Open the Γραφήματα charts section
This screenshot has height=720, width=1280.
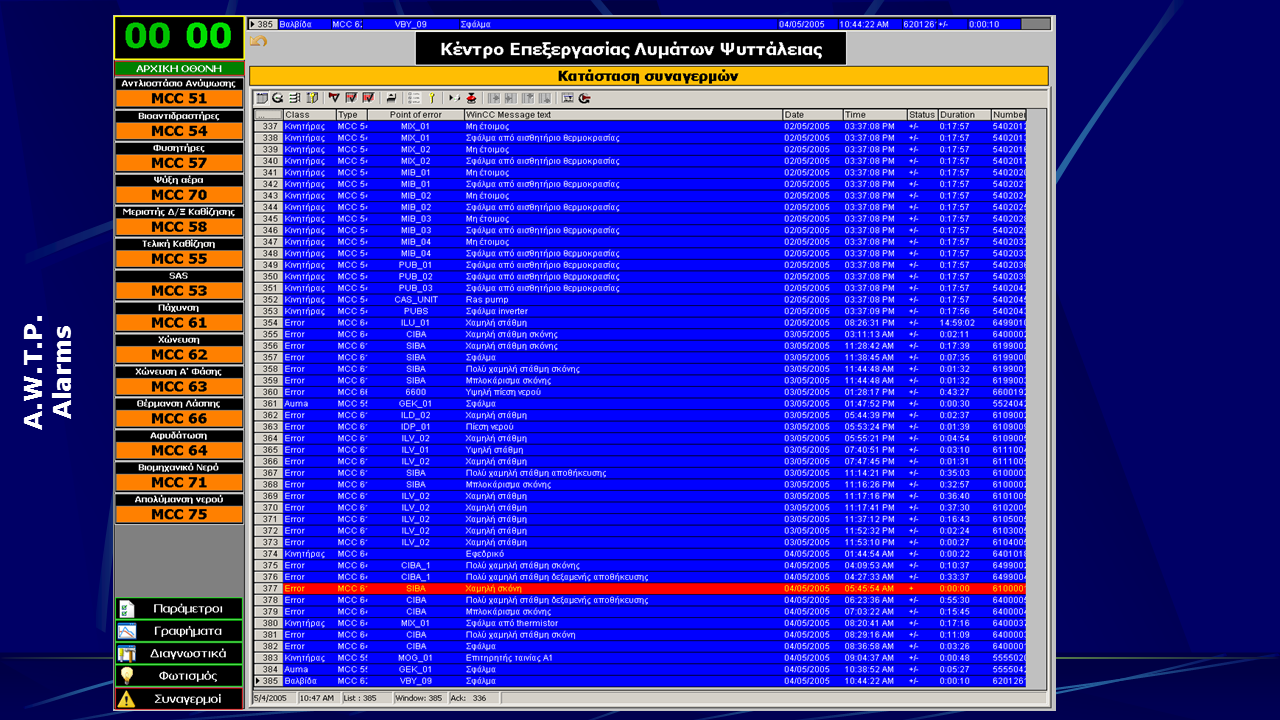pos(179,631)
